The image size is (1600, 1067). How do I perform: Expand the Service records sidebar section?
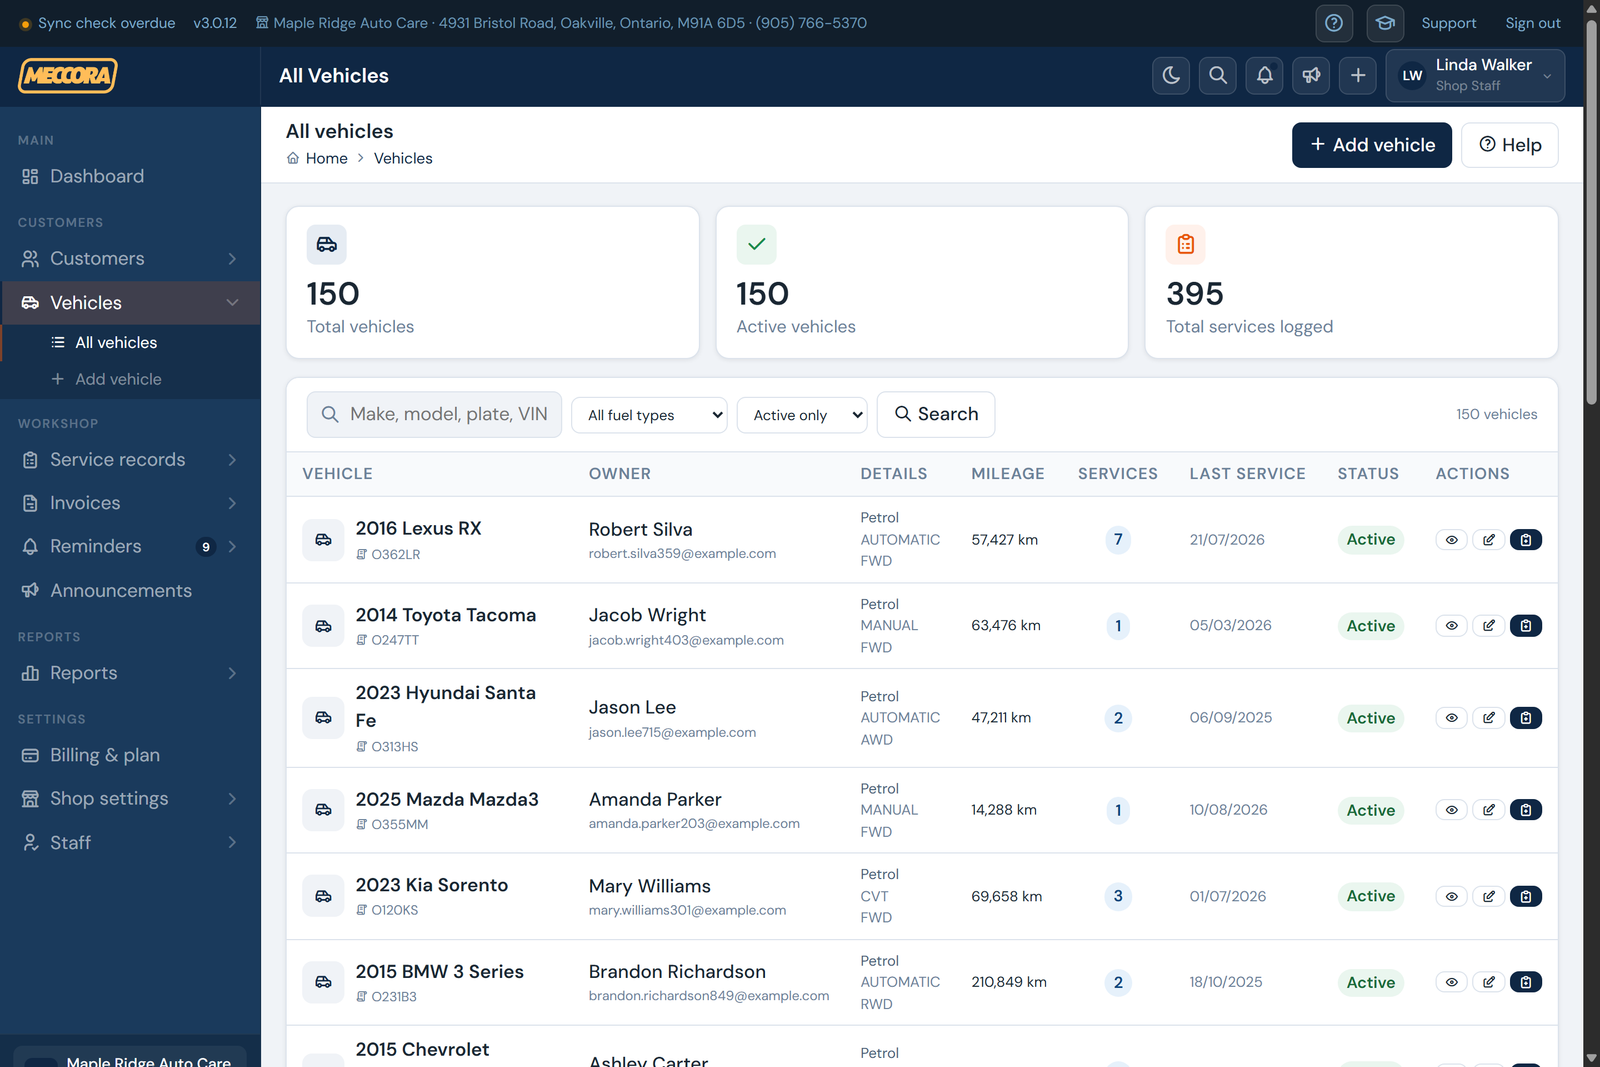pos(130,460)
